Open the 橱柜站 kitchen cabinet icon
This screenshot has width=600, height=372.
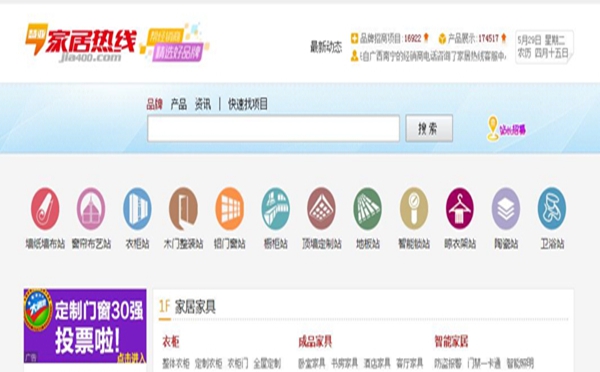[276, 209]
